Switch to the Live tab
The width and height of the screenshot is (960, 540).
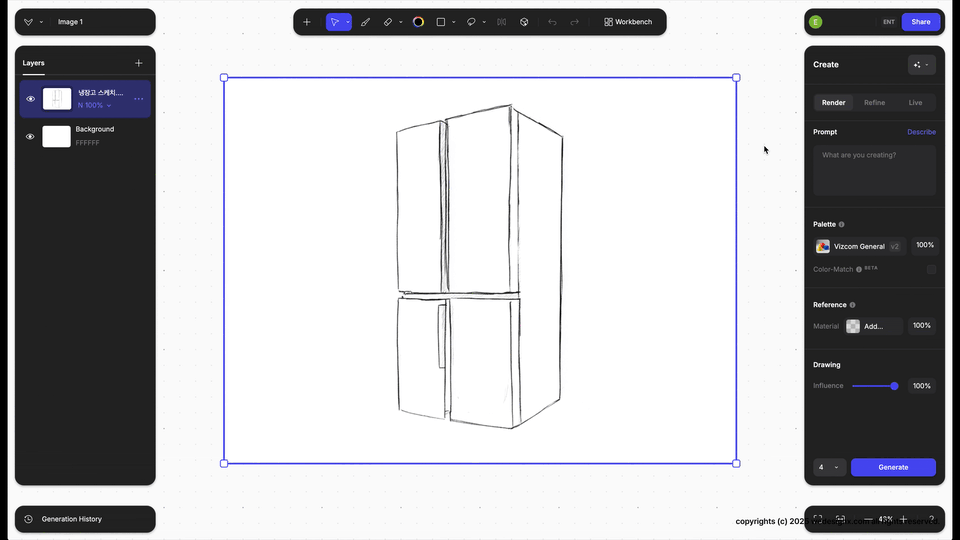coord(915,103)
